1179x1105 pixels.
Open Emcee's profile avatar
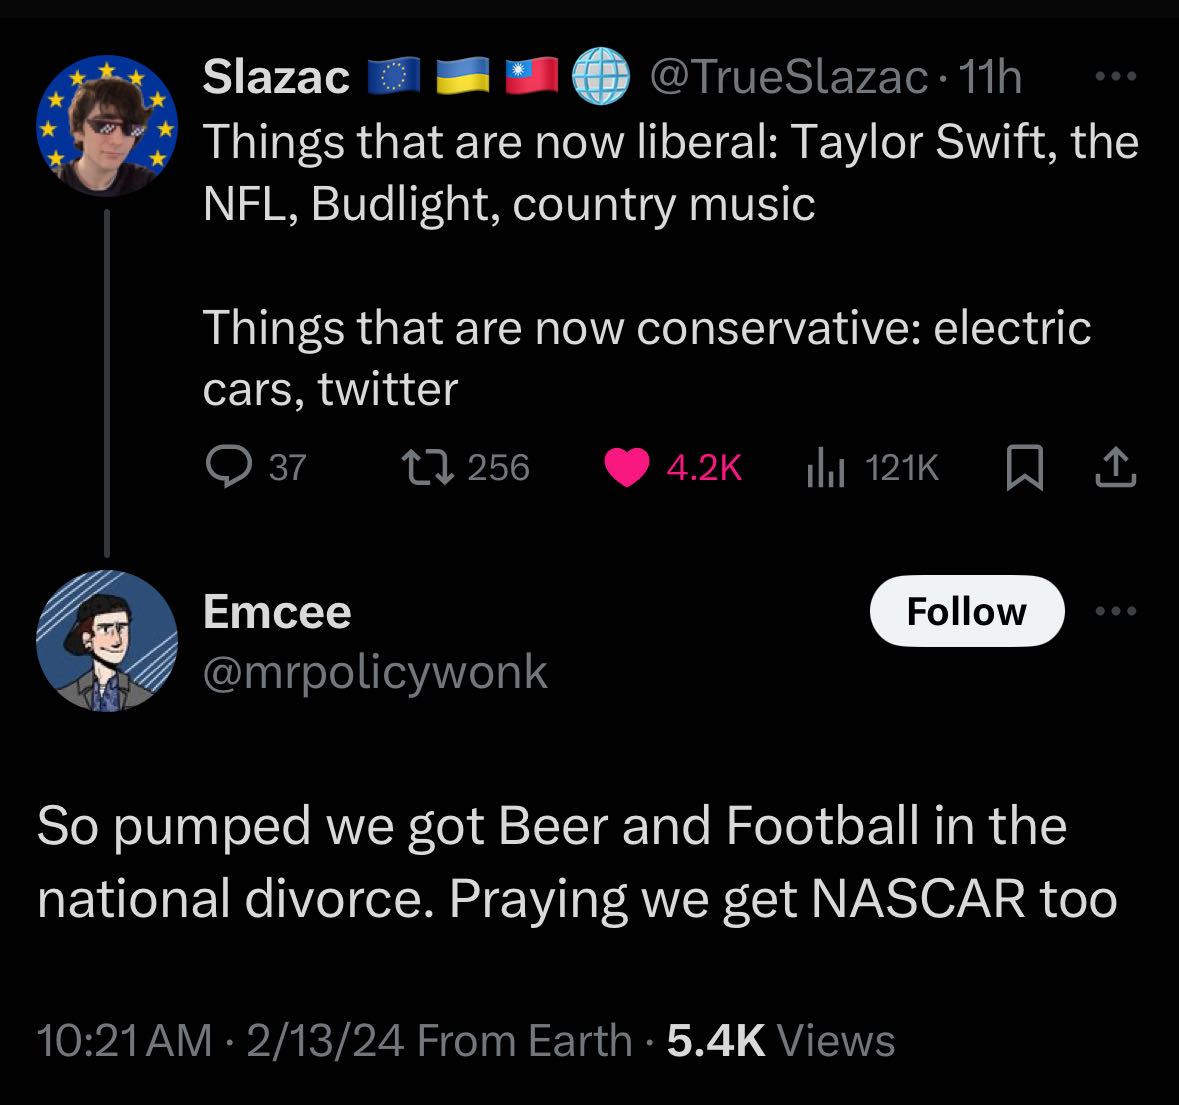107,641
